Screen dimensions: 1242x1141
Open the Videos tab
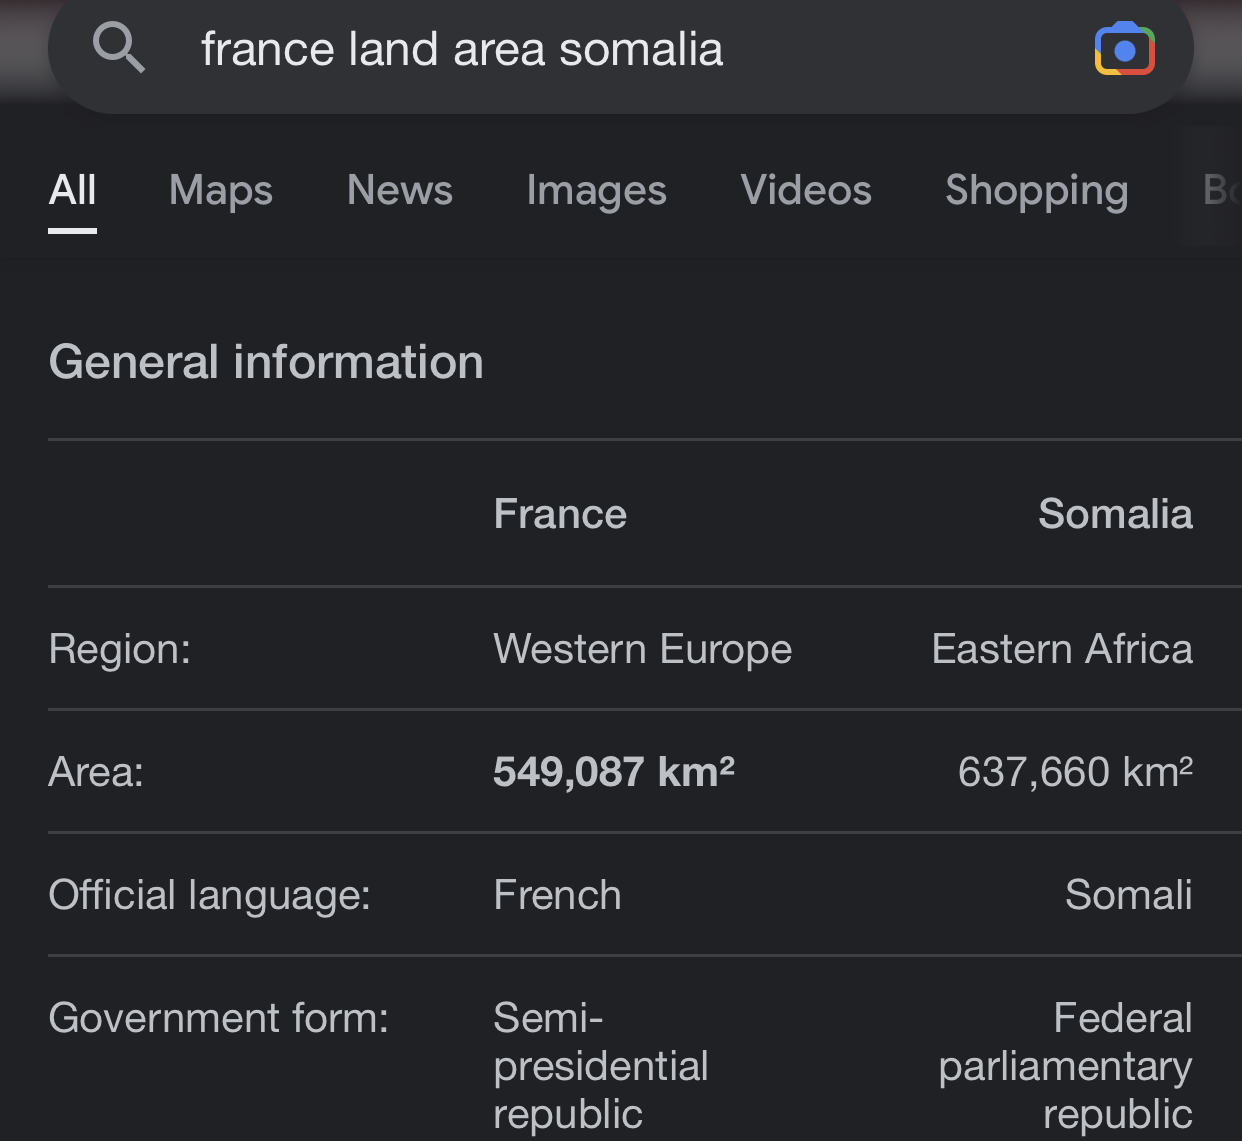click(x=806, y=190)
